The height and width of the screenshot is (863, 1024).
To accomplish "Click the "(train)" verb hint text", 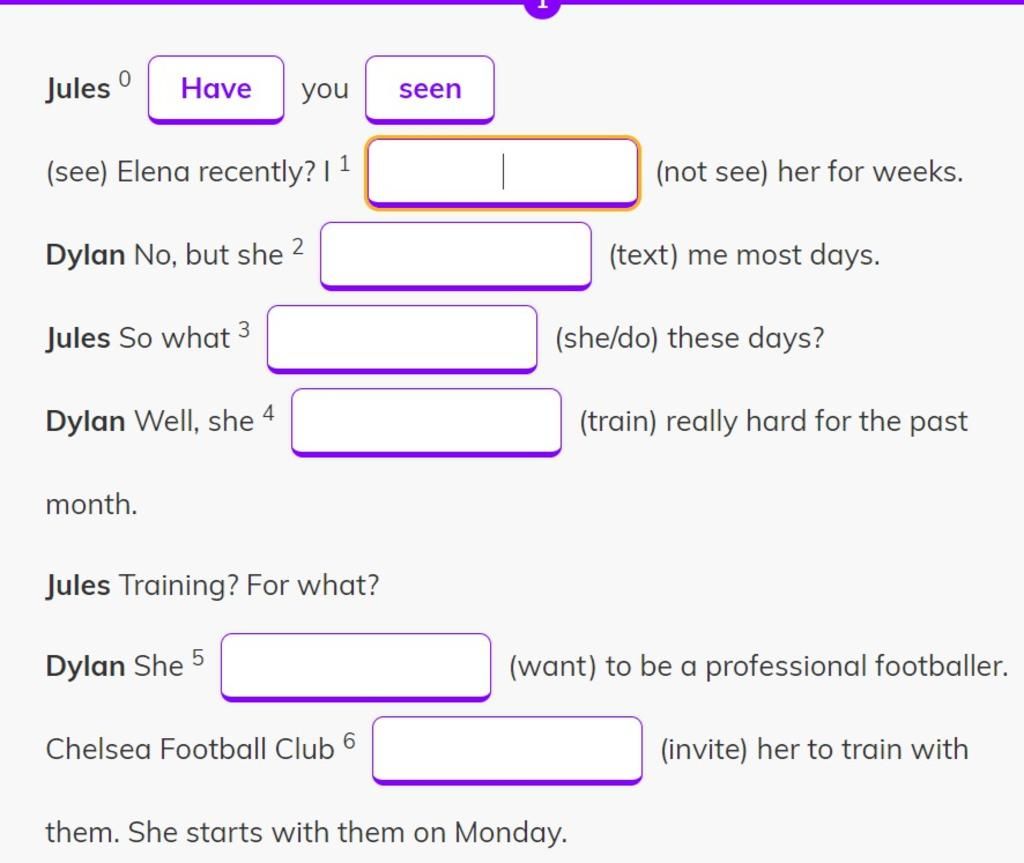I will pos(618,421).
